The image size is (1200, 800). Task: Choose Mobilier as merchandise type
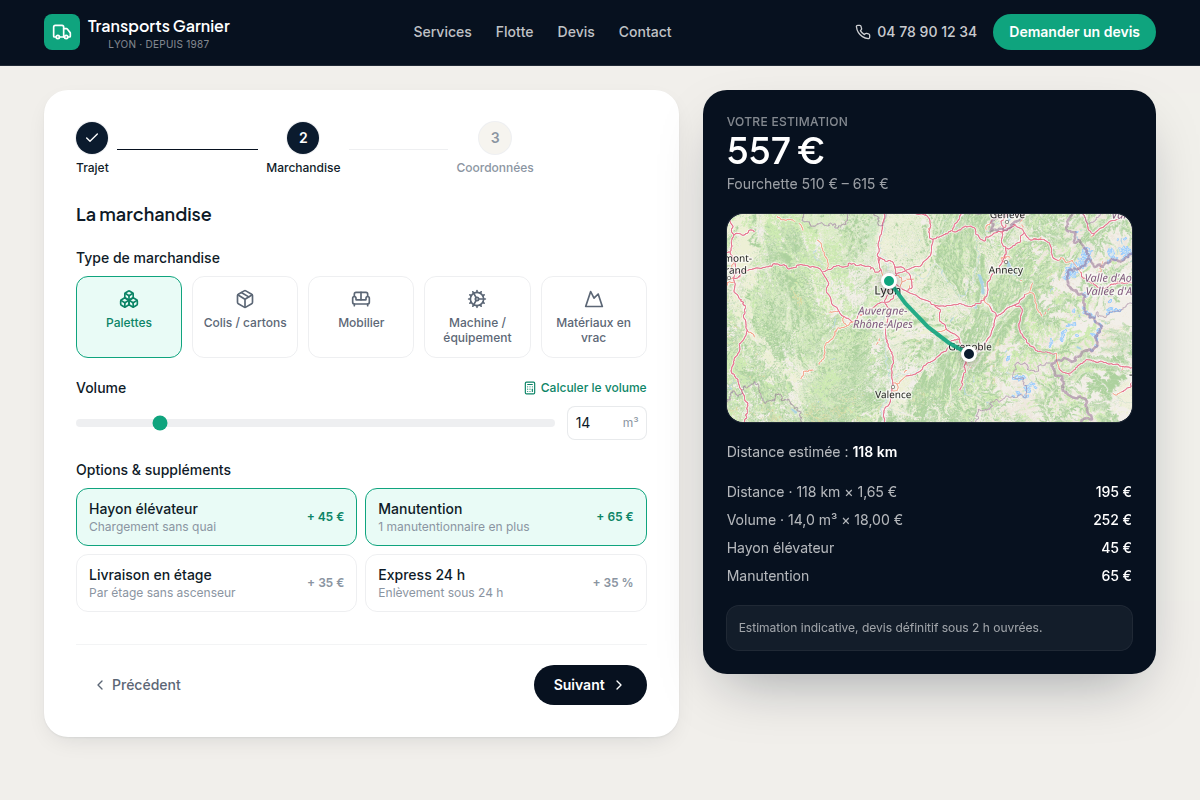(x=361, y=317)
